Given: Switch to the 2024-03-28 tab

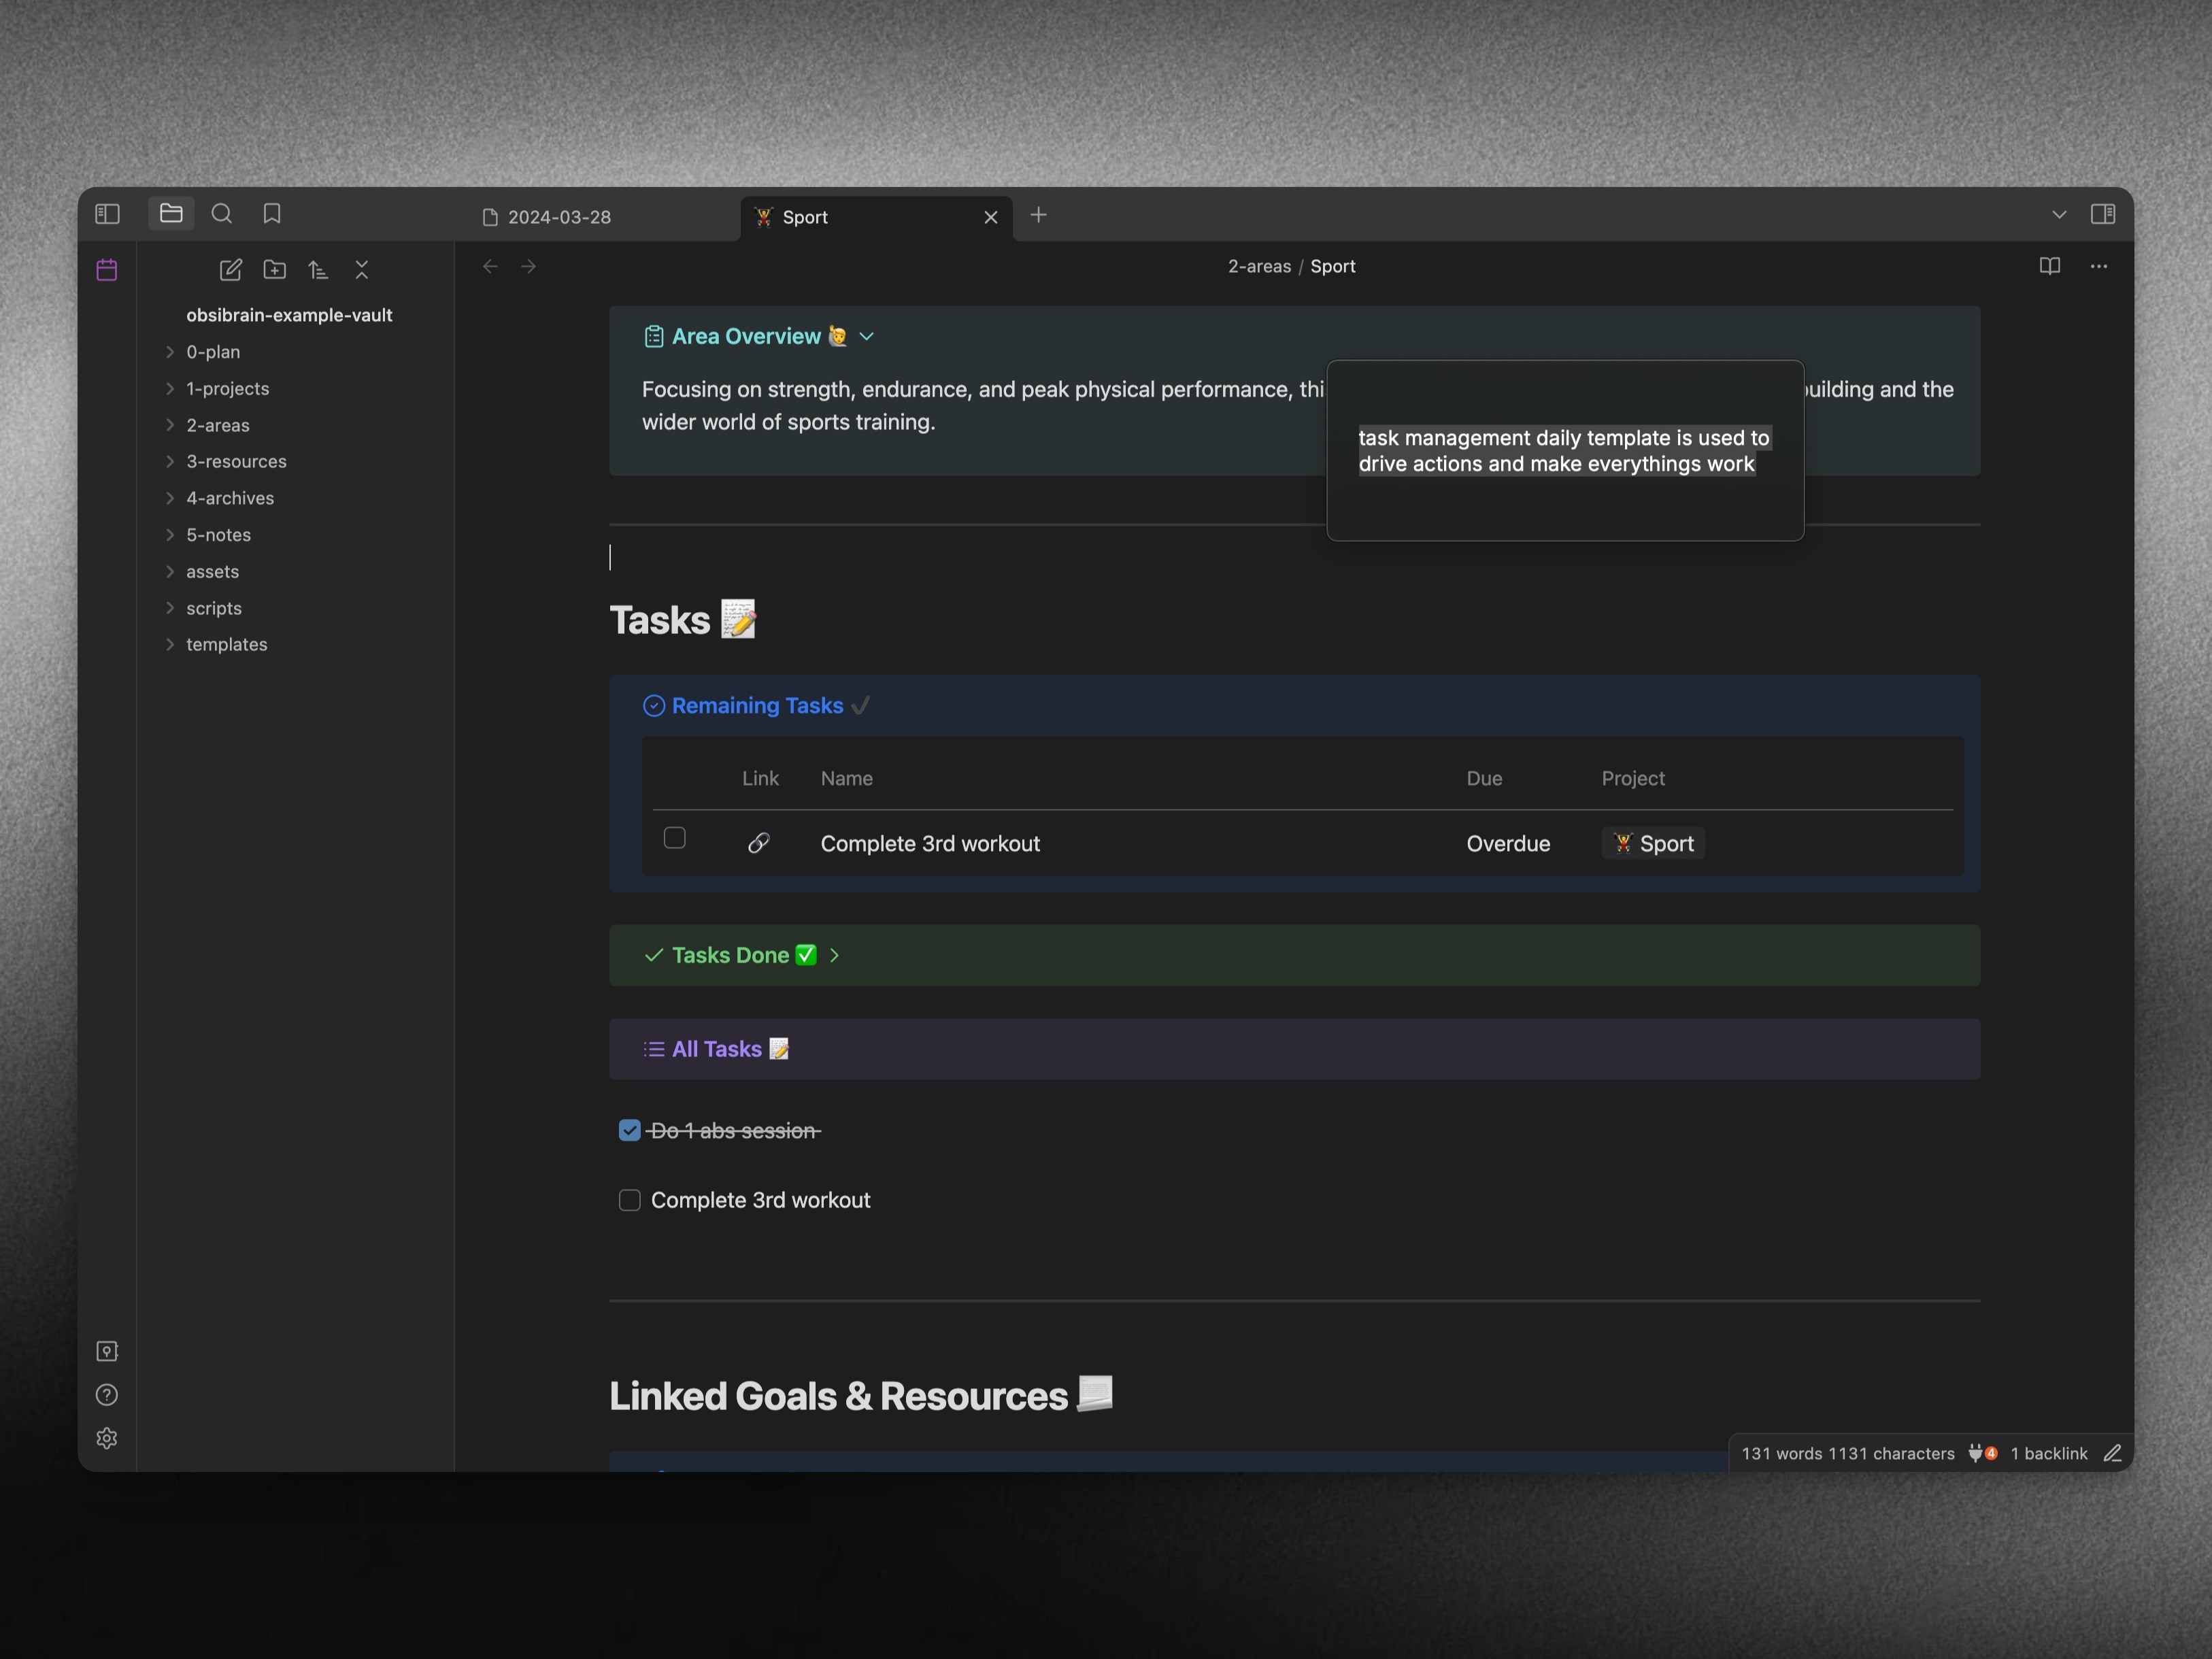Looking at the screenshot, I should [x=559, y=217].
